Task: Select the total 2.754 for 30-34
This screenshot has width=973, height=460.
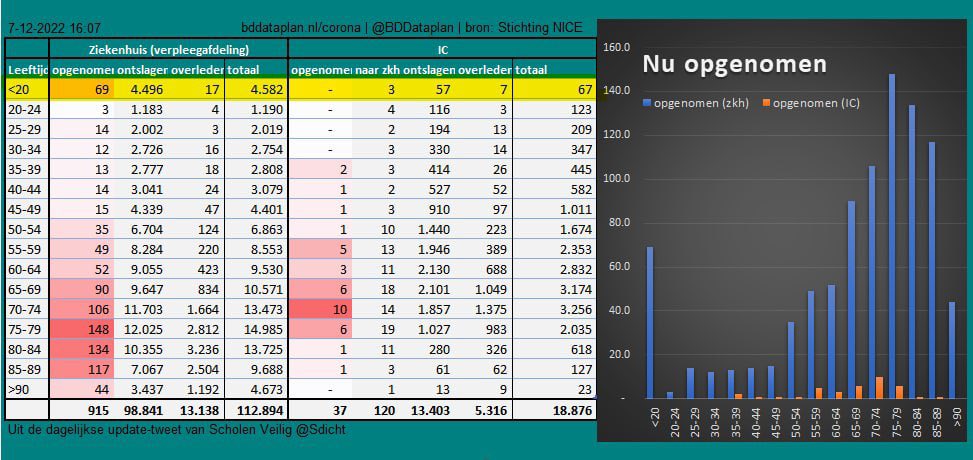Action: coord(265,150)
